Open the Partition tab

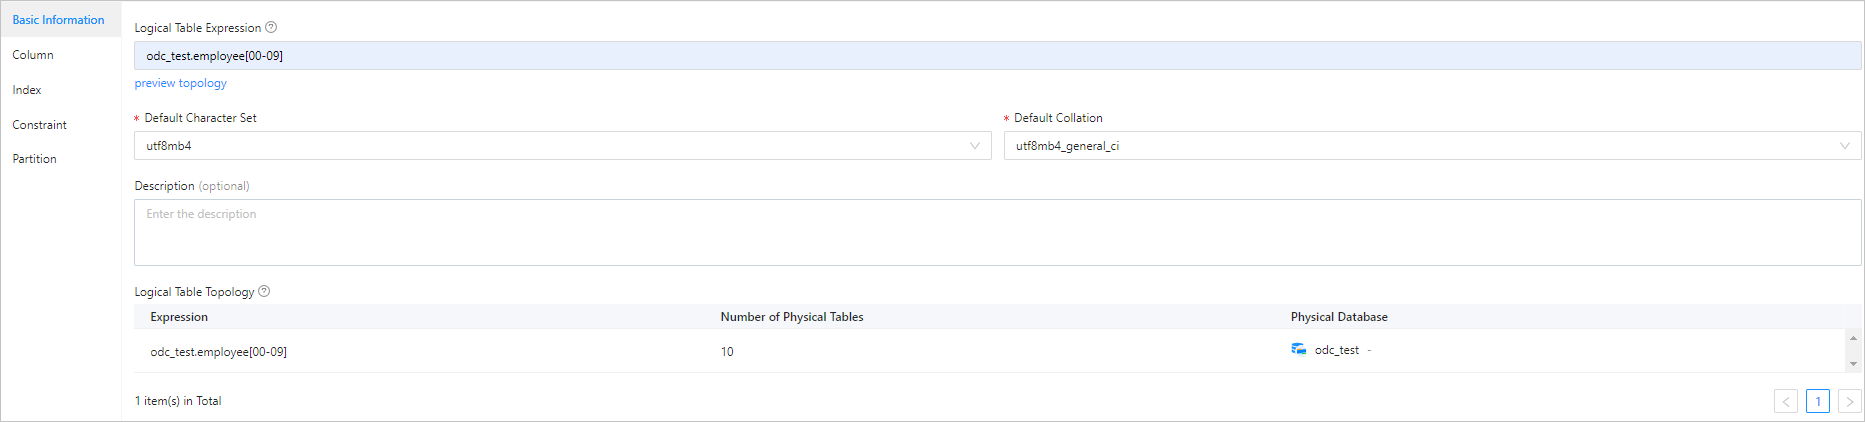click(35, 159)
